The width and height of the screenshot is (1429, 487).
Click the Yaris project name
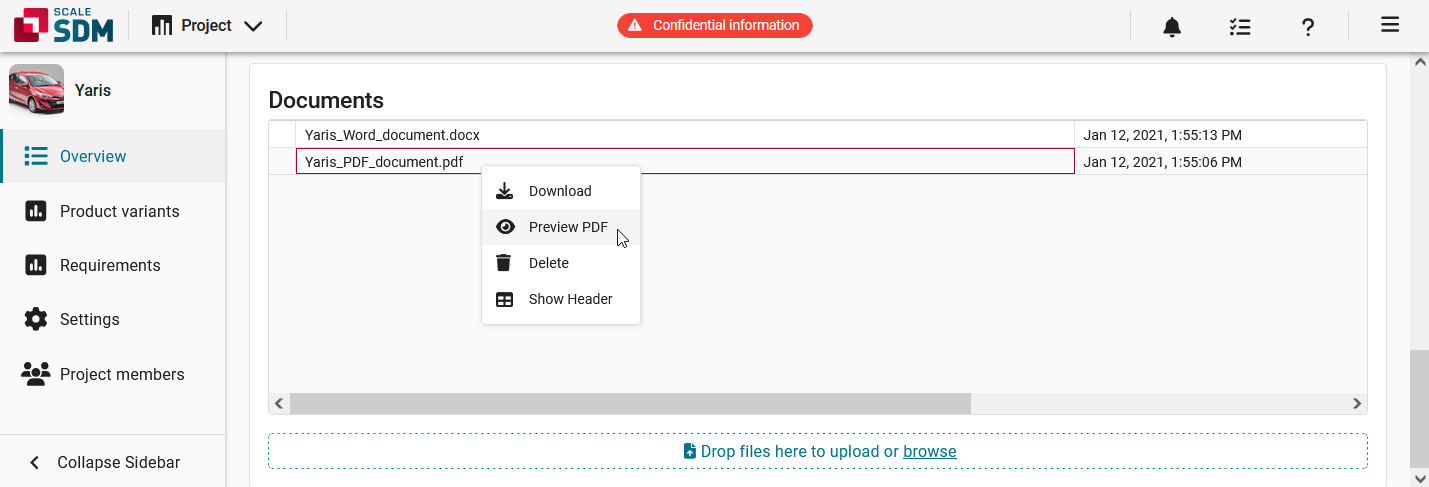point(93,90)
